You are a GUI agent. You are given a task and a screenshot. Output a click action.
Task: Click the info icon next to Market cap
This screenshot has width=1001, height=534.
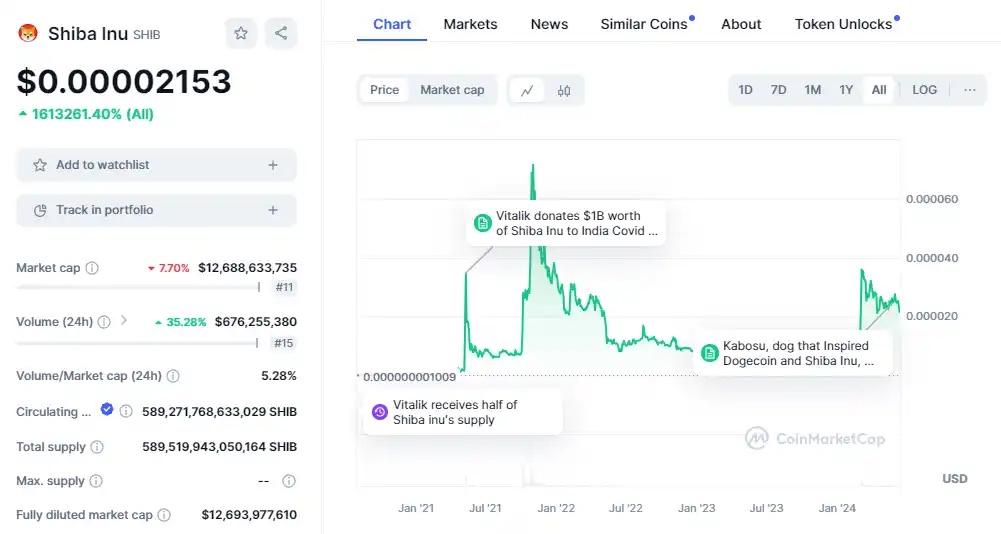(x=92, y=268)
